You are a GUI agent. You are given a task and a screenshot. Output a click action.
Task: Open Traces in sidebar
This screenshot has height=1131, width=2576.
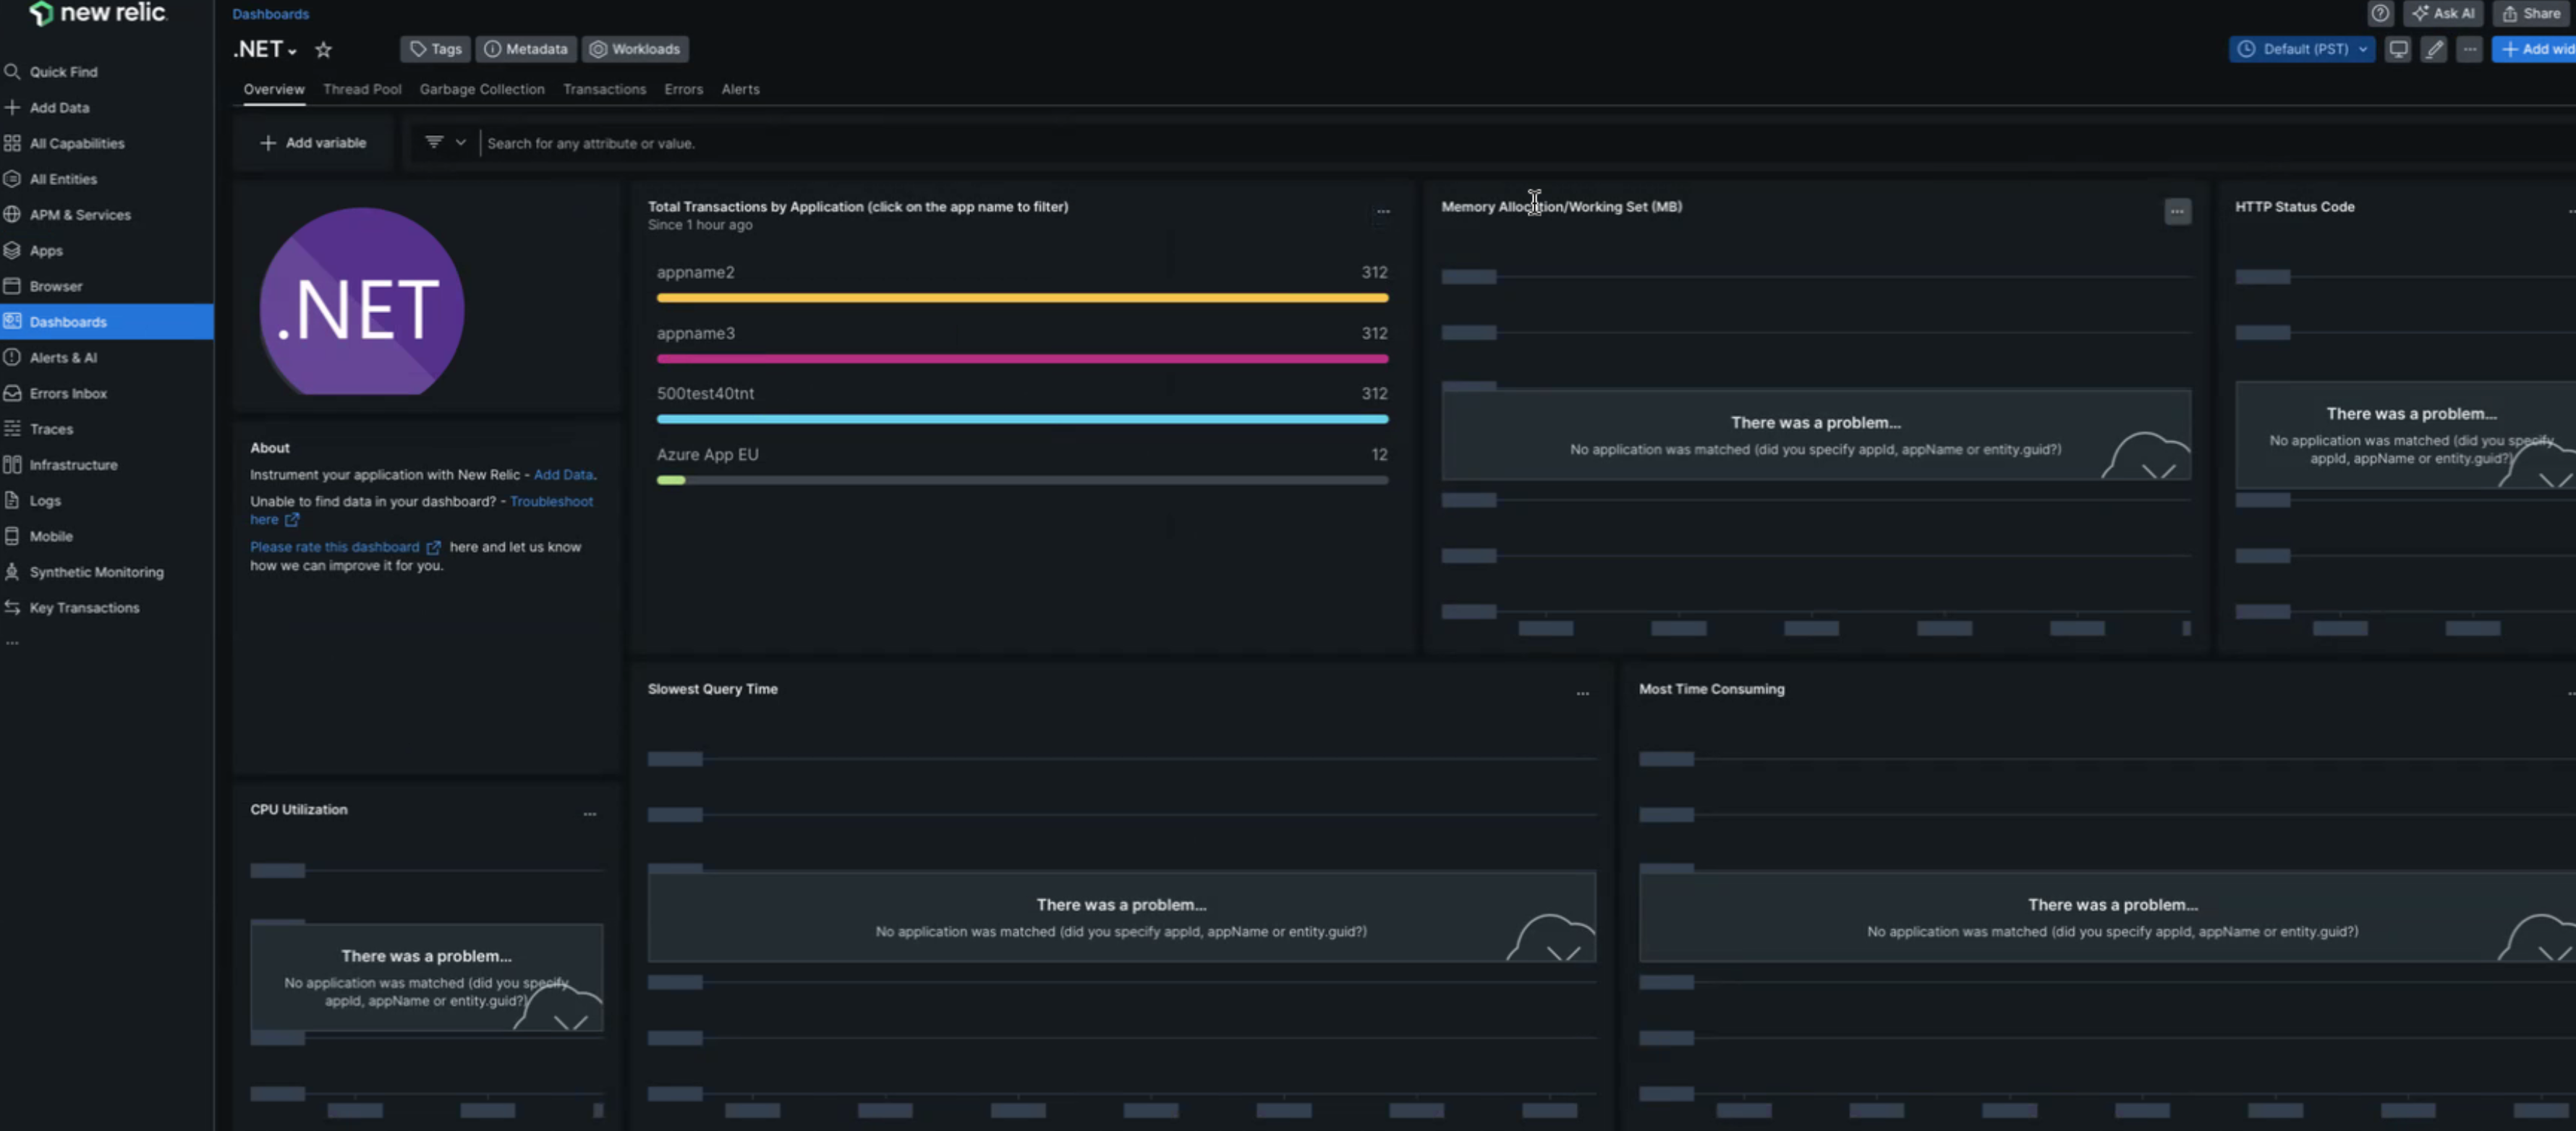coord(50,429)
